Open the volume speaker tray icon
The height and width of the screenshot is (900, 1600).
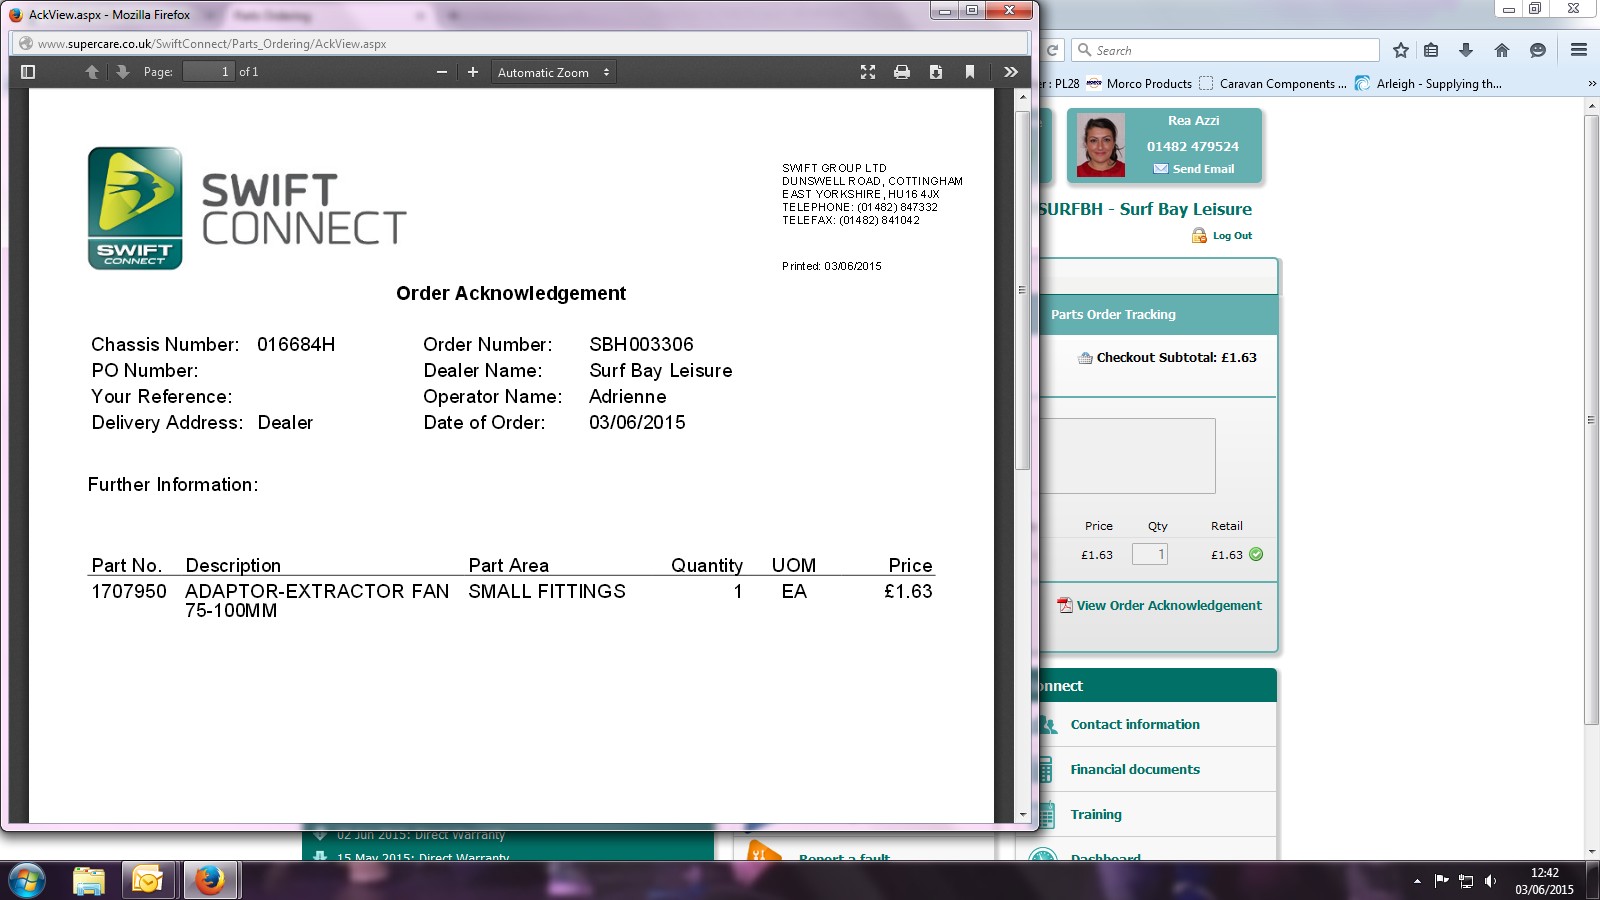1490,881
